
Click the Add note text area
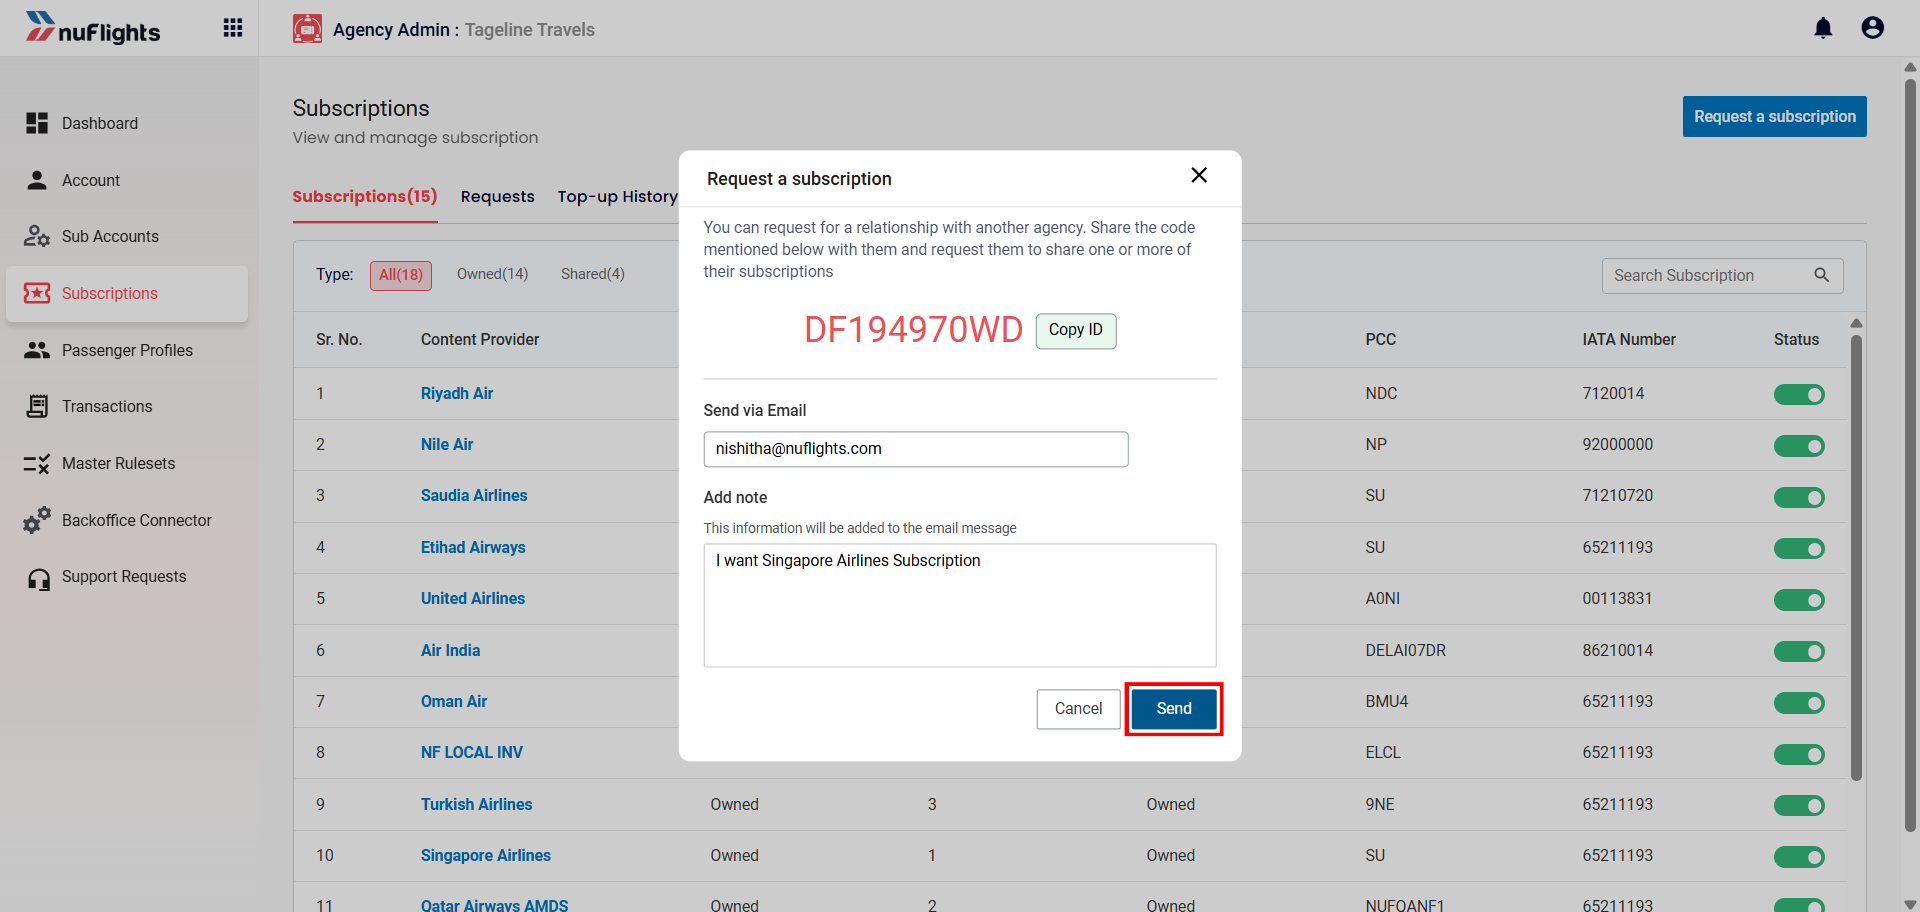(x=960, y=605)
